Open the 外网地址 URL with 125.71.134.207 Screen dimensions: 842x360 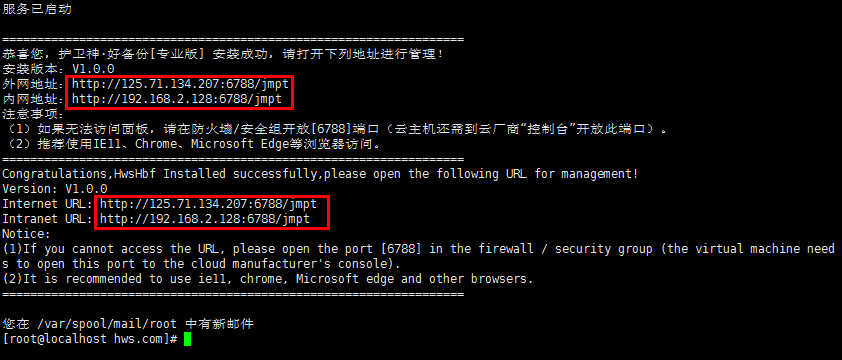pos(180,84)
